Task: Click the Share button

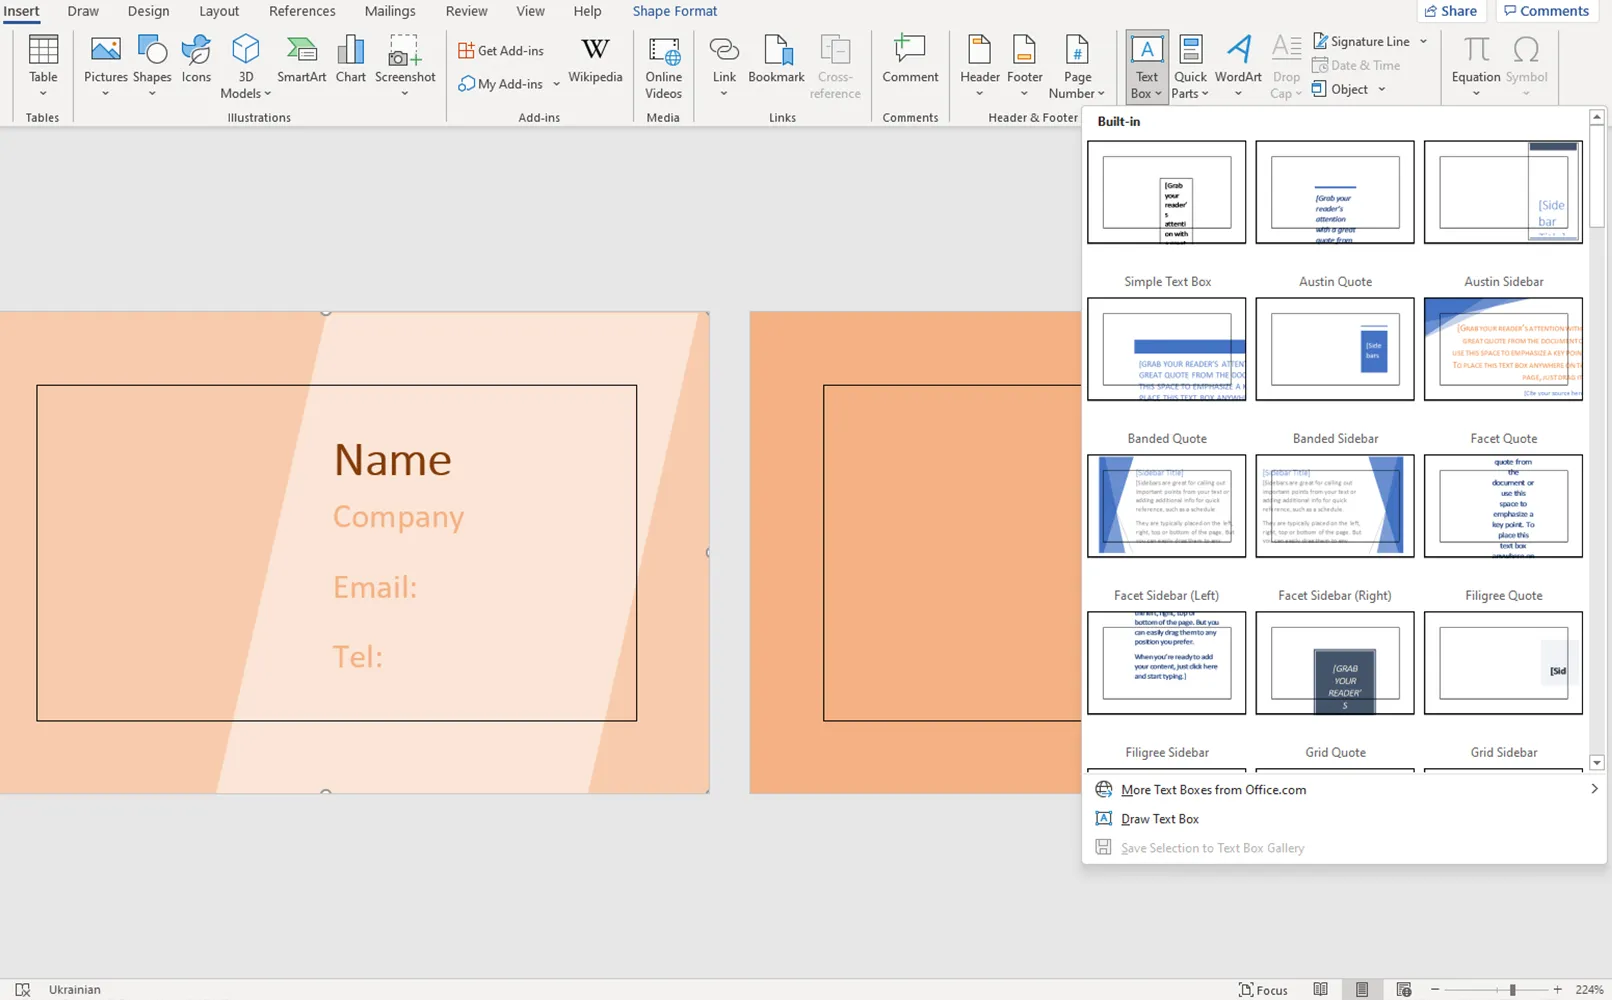Action: pos(1451,11)
